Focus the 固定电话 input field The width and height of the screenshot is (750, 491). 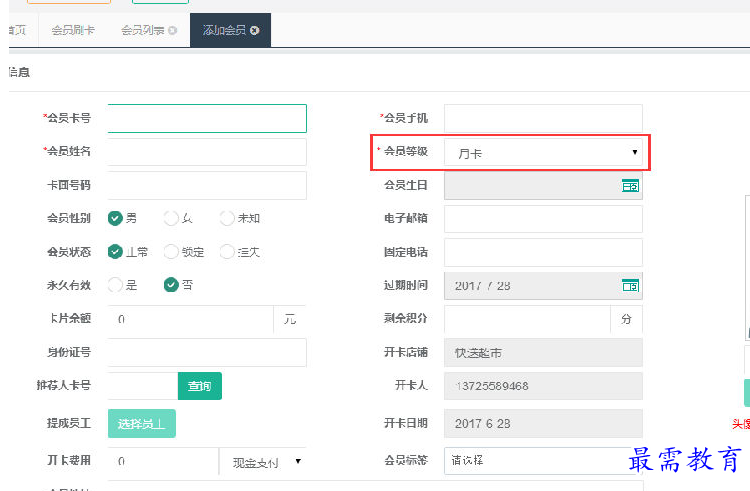pos(543,252)
